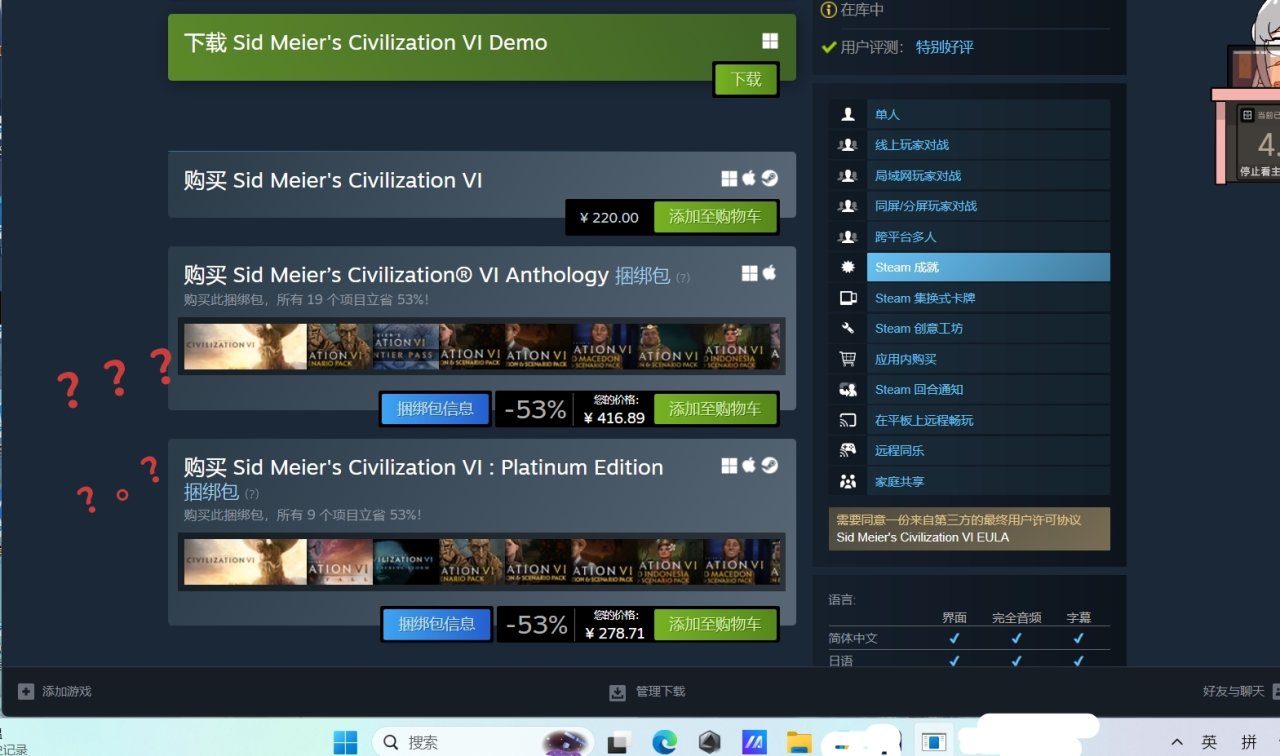Click the 同屏/分屏玩家对战 feature link
Screen dimensions: 1280x756
click(x=926, y=206)
